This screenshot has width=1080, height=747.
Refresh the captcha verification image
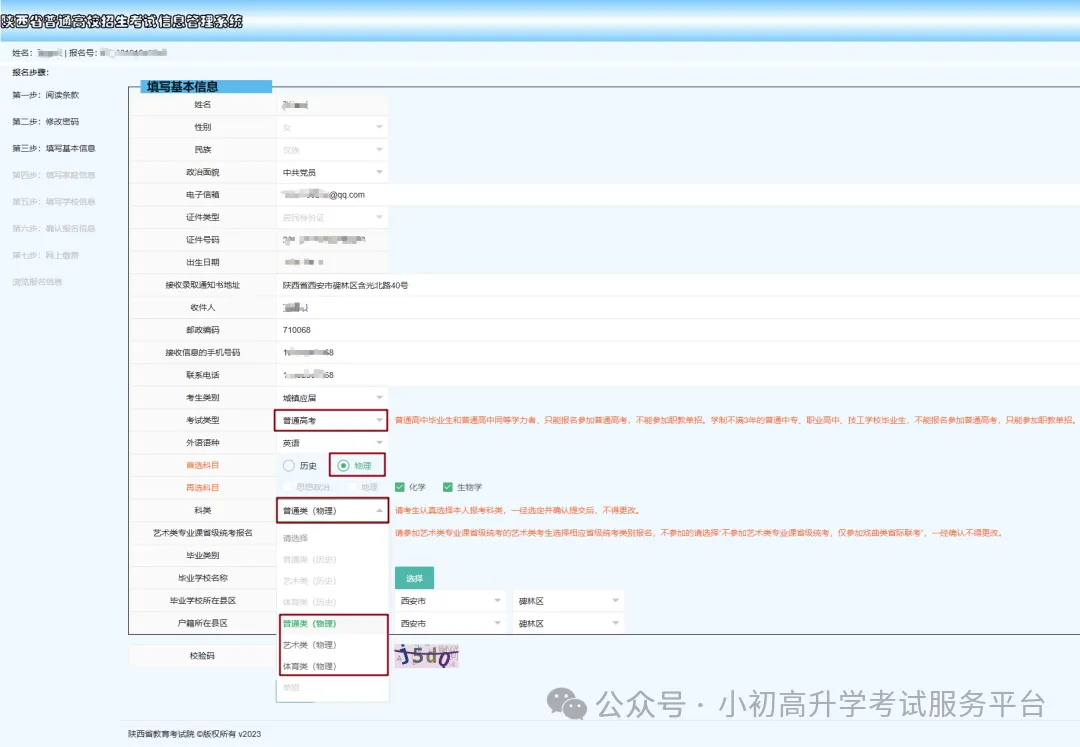426,655
